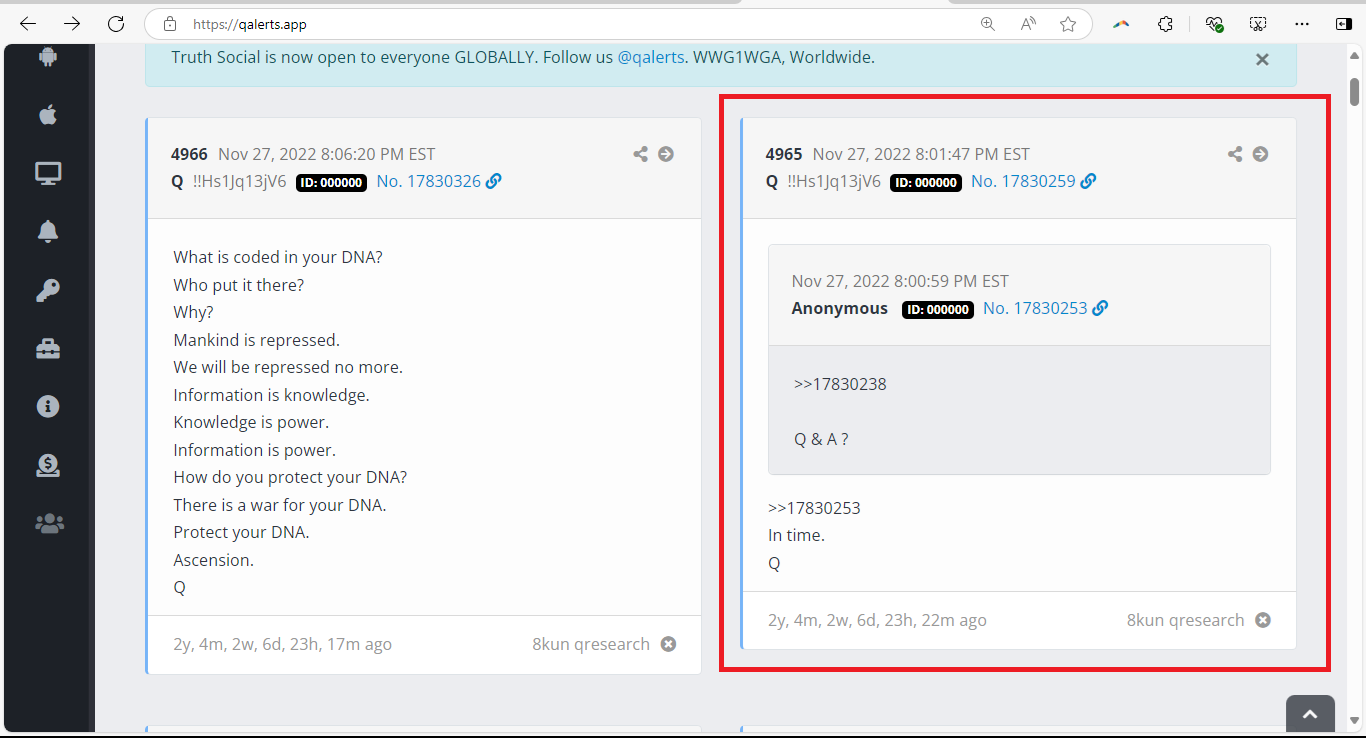
Task: Toggle the browser sidebar panel
Action: 1343,24
